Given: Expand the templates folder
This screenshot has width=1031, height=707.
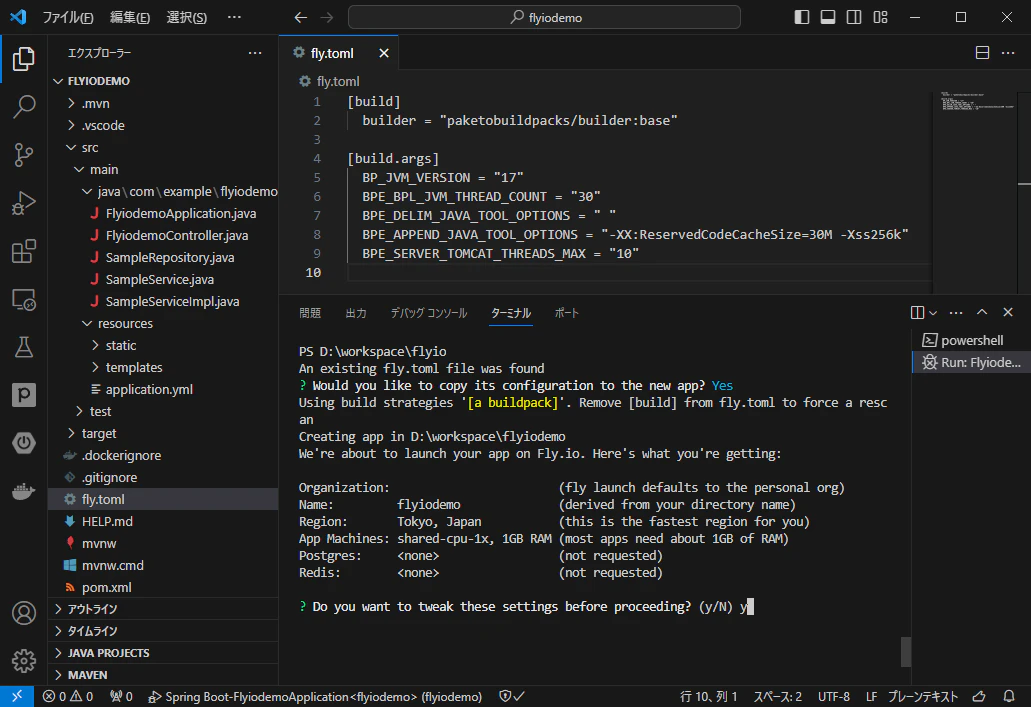Looking at the screenshot, I should point(96,367).
